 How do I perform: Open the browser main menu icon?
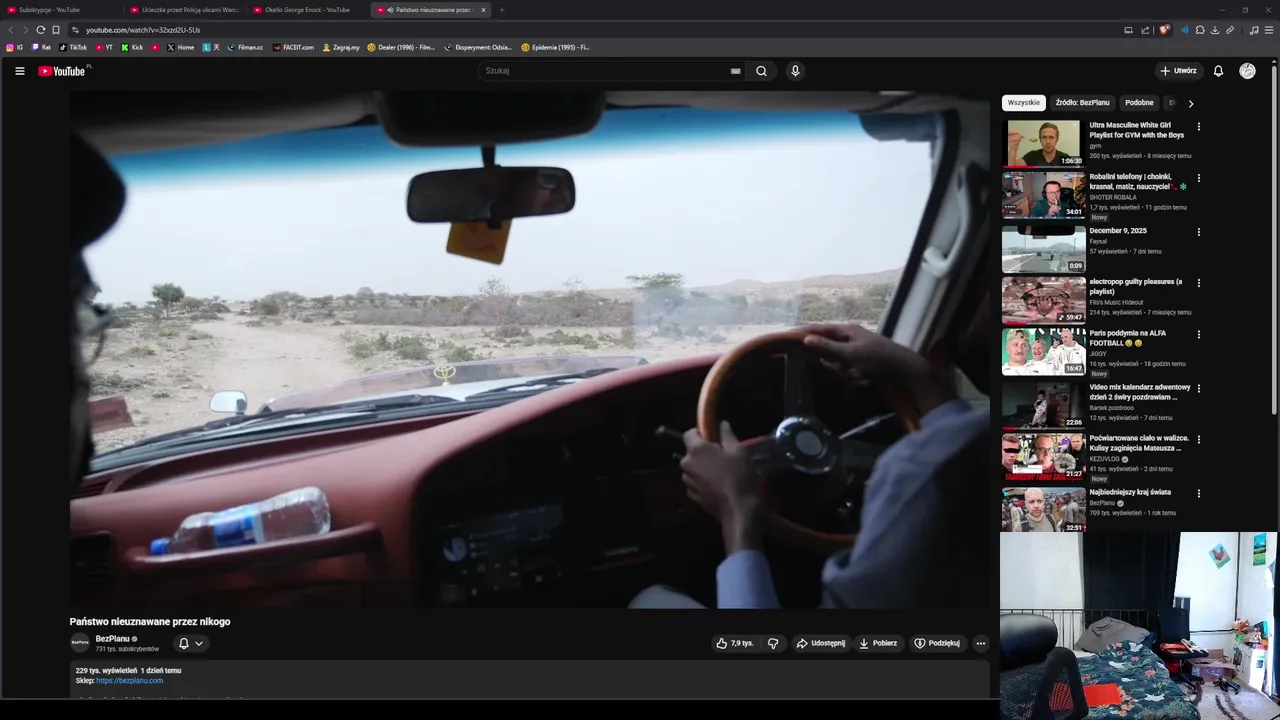pos(1269,30)
